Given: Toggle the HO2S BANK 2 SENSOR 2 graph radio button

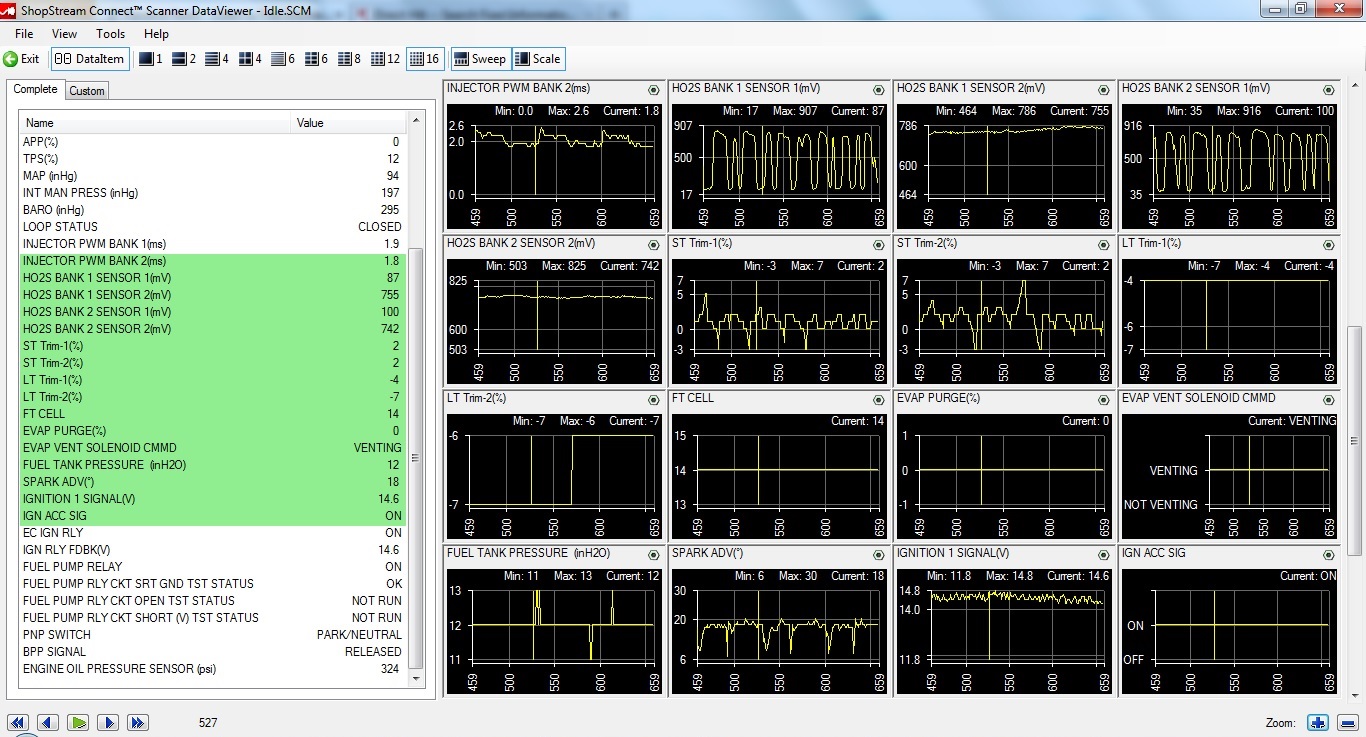Looking at the screenshot, I should (x=654, y=245).
